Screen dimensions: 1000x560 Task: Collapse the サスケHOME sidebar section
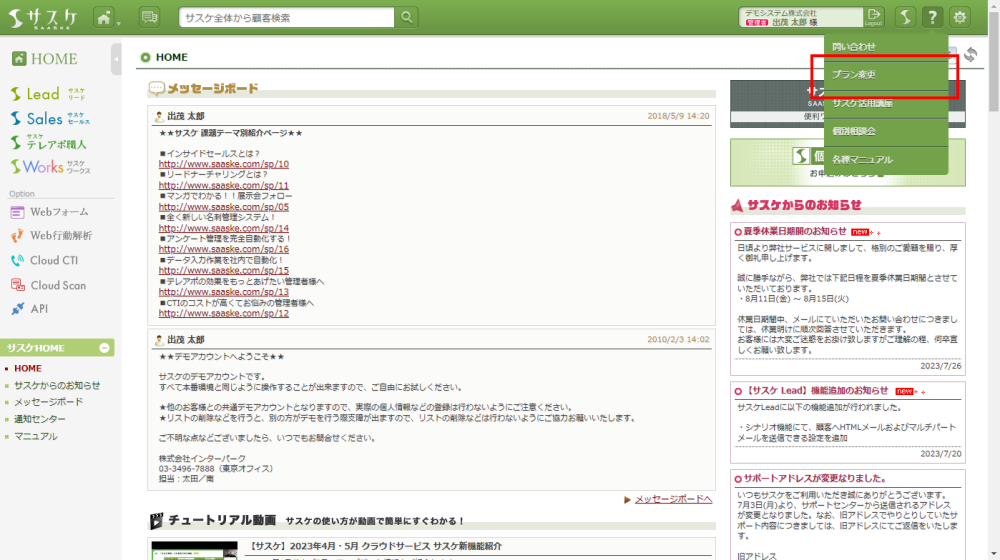tap(104, 348)
